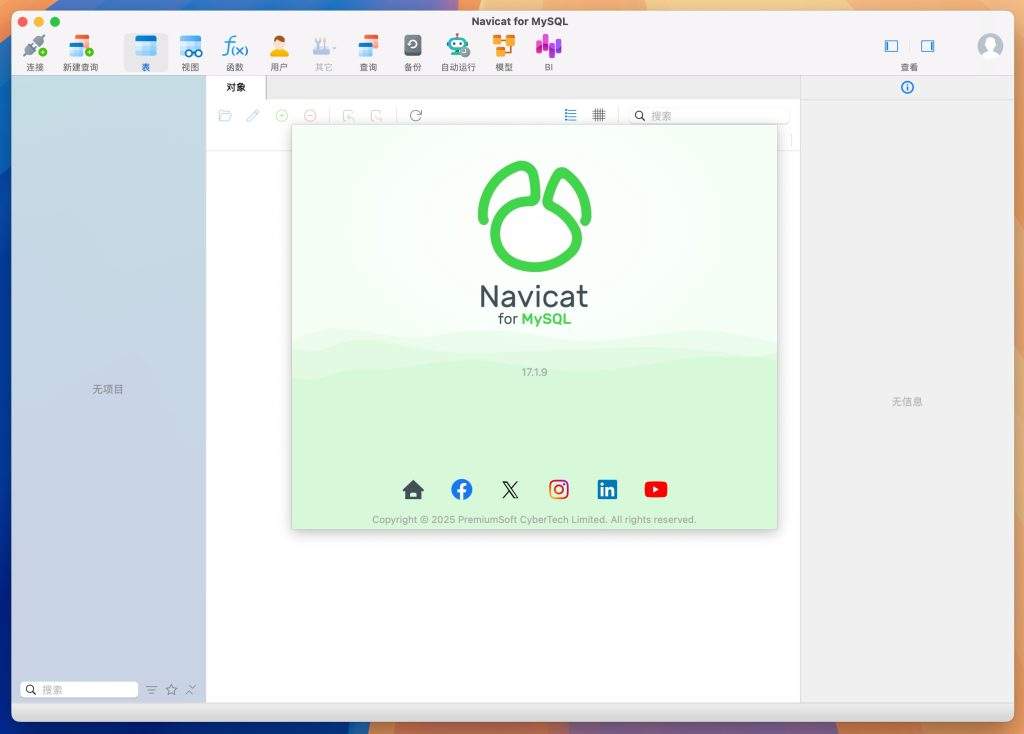Toggle the right information pane visibility
1024x734 pixels.
click(927, 46)
